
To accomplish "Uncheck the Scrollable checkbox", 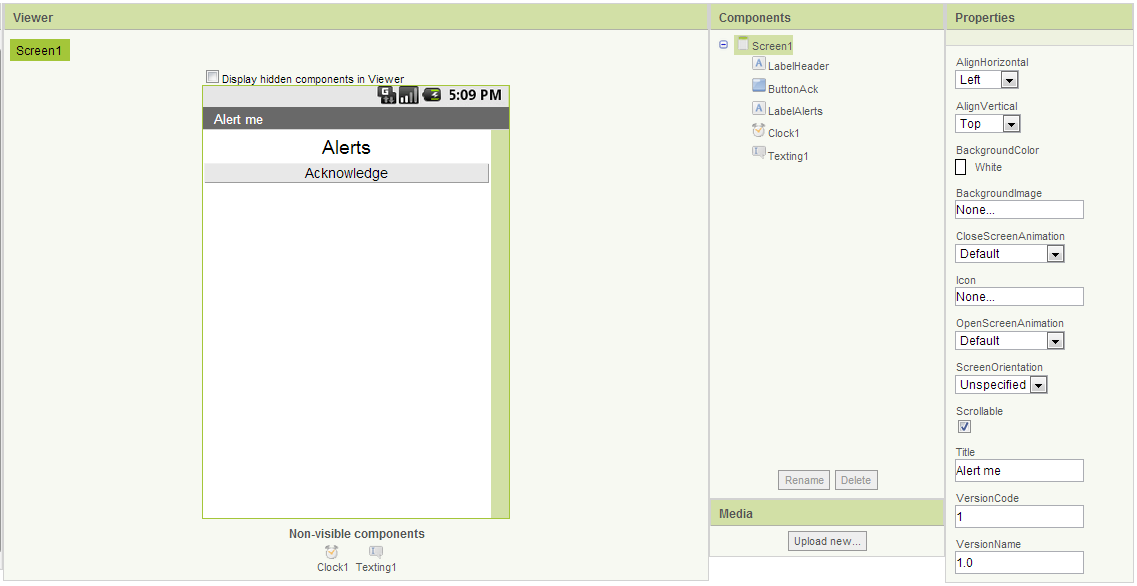I will coord(964,426).
